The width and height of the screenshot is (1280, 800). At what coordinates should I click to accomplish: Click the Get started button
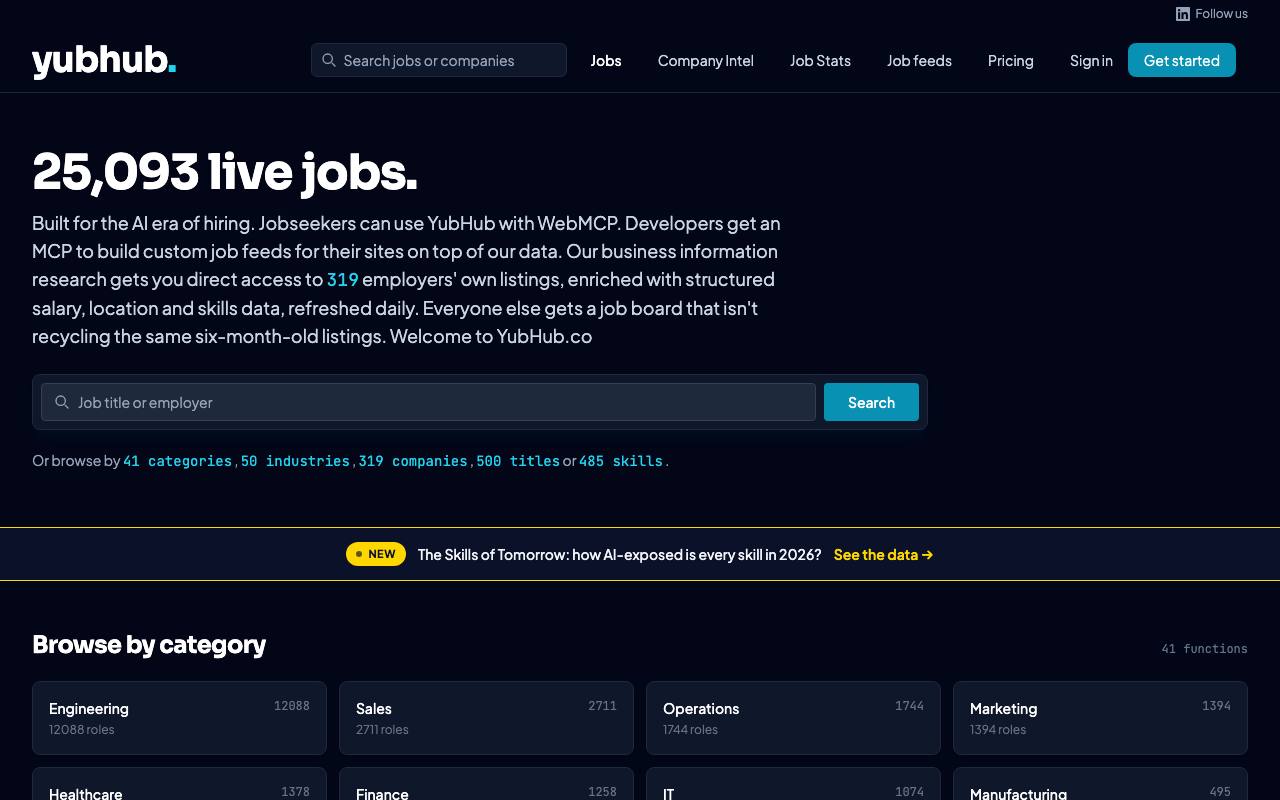click(x=1182, y=60)
